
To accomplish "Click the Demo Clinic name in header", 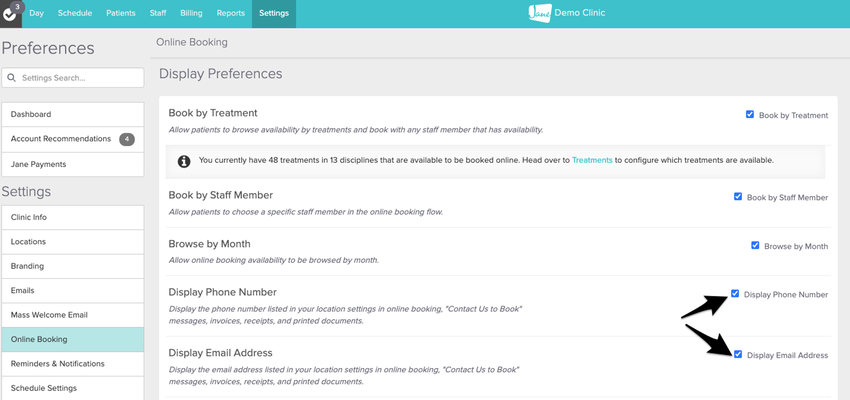I will [580, 13].
